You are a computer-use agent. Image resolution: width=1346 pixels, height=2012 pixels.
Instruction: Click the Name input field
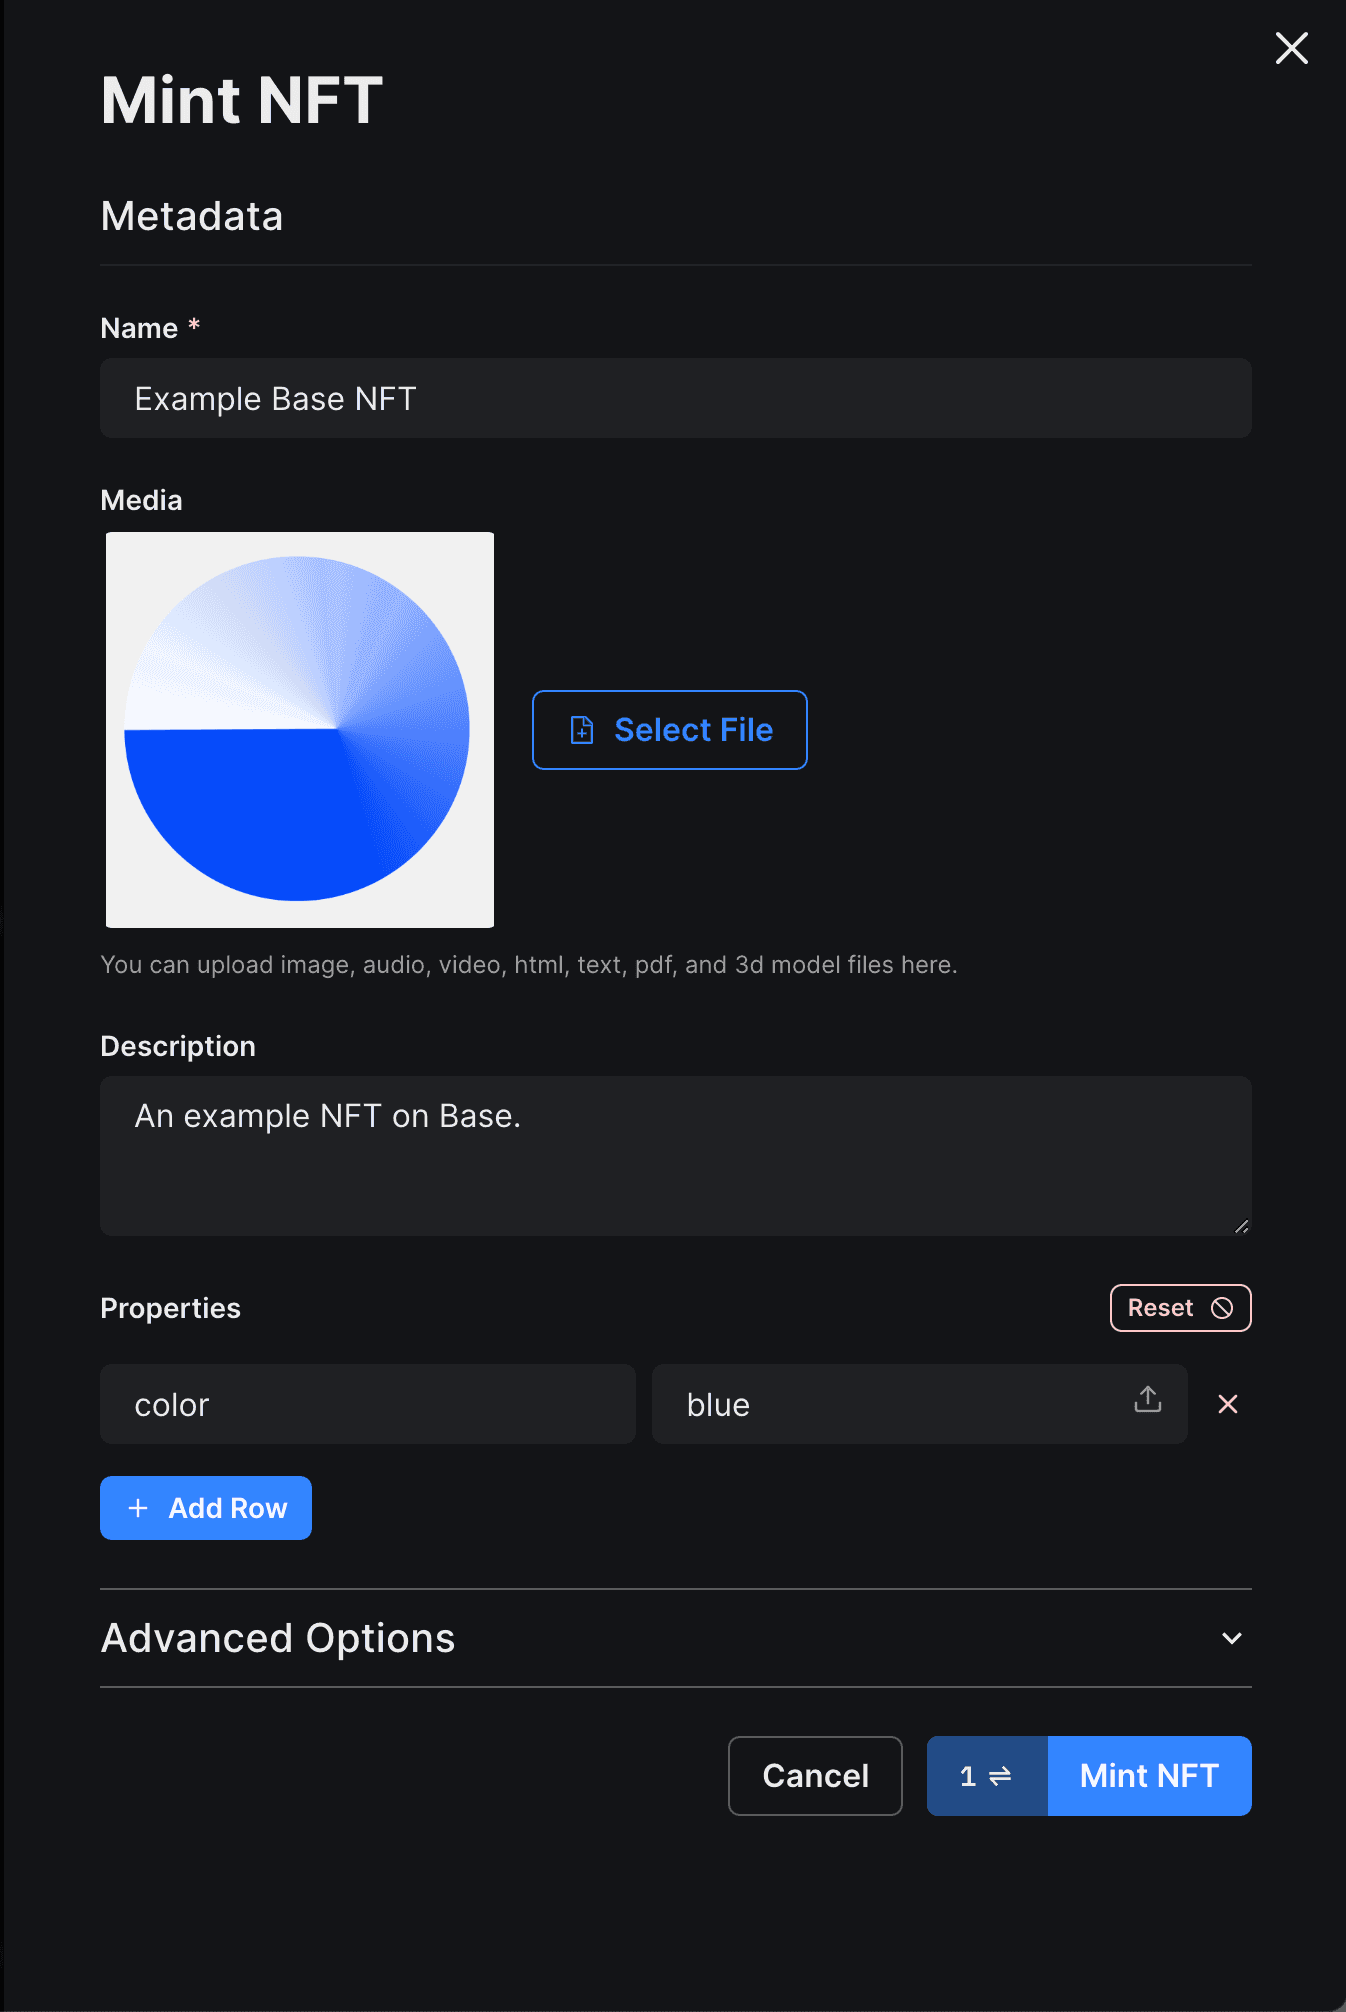click(x=675, y=398)
